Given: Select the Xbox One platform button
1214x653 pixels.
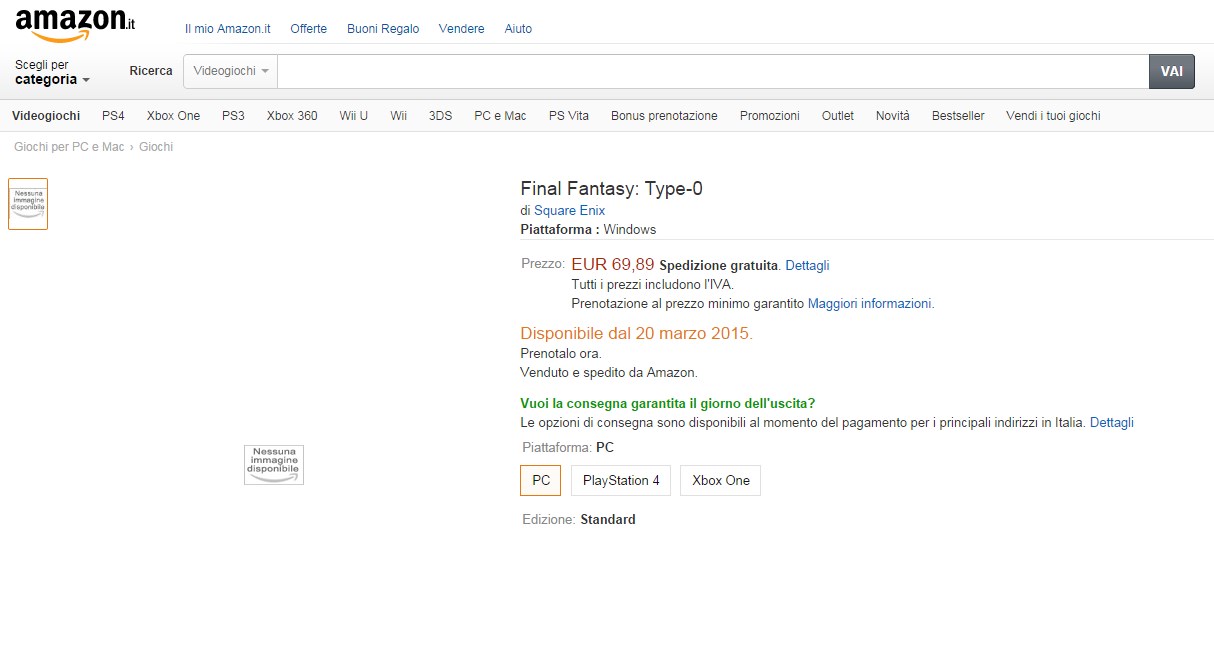Looking at the screenshot, I should click(x=721, y=480).
